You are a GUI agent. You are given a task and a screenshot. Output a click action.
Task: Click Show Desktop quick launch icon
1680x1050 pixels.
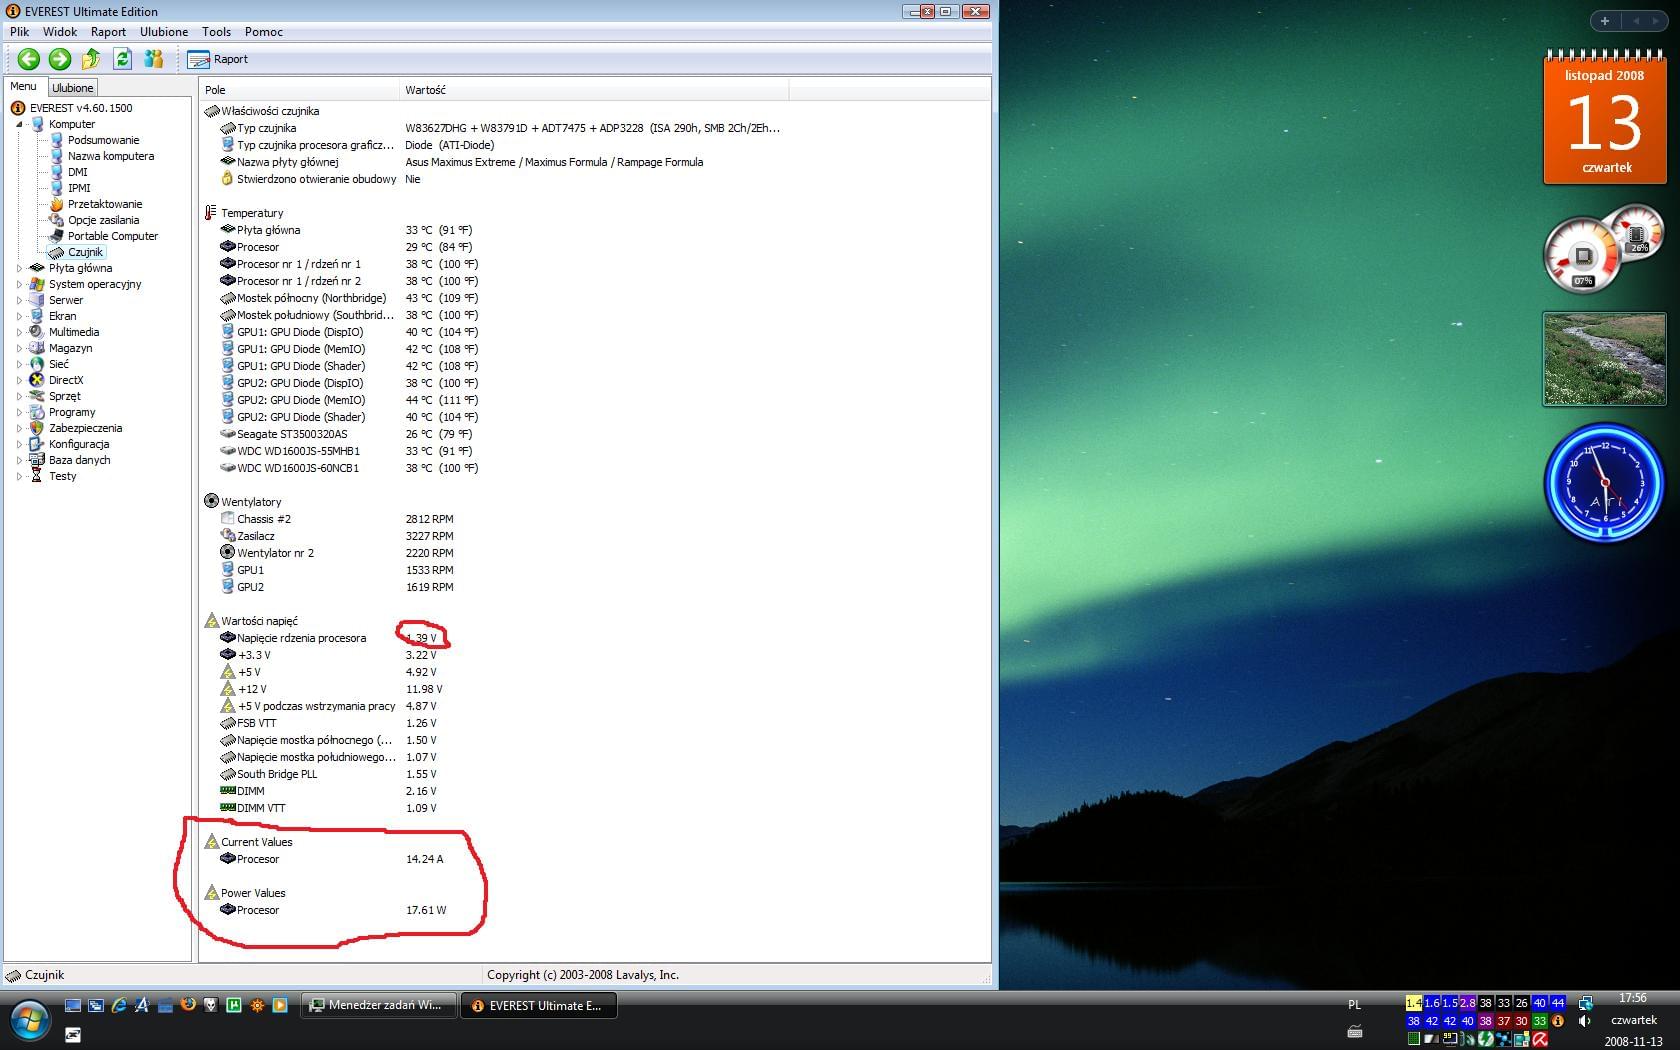coord(73,1005)
